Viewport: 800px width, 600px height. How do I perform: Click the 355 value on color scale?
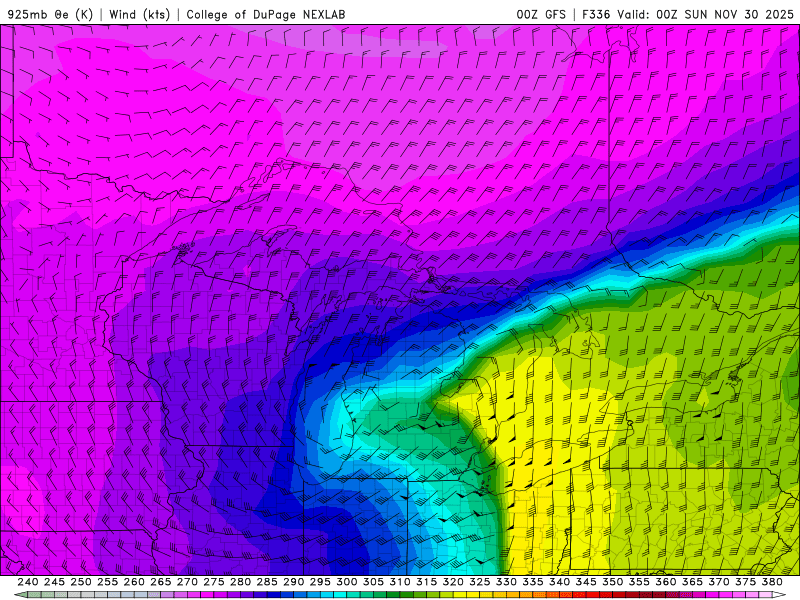point(639,582)
